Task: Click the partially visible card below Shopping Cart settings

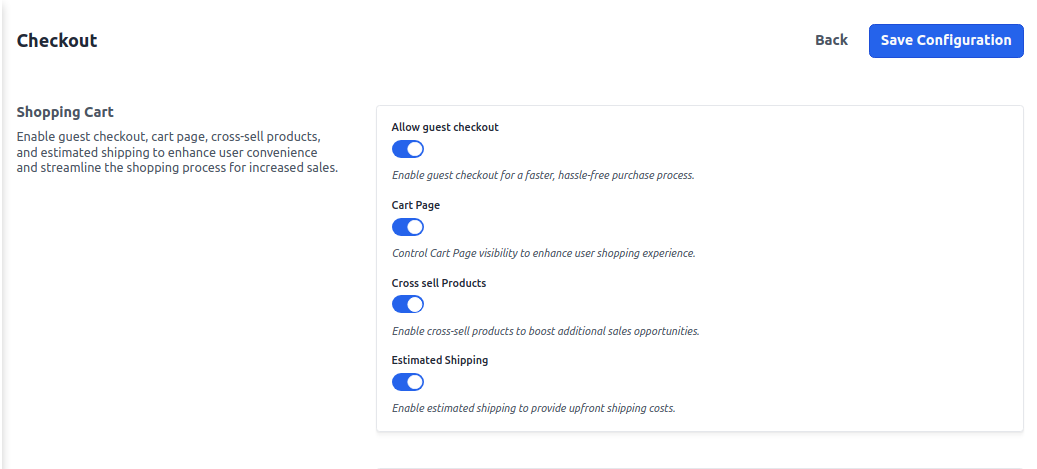Action: click(699, 467)
